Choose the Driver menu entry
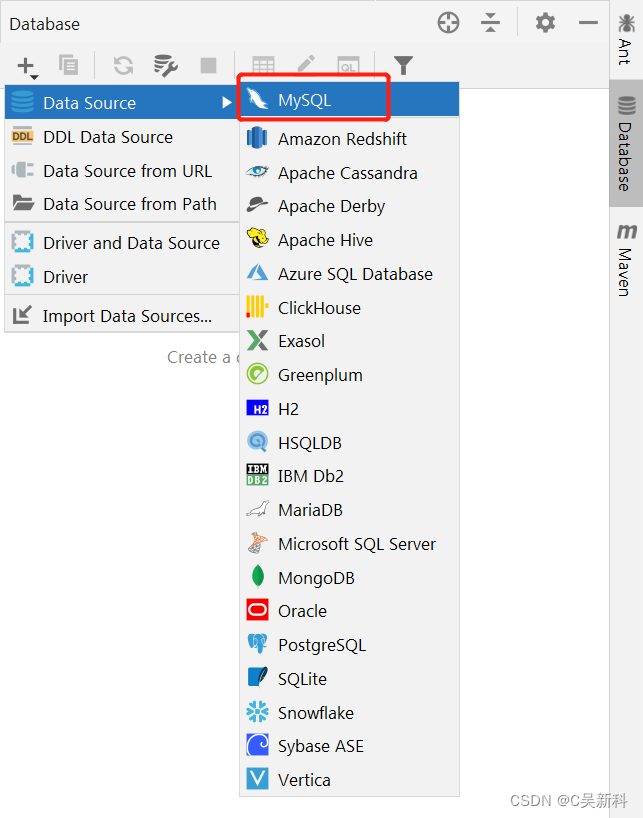 [122, 276]
